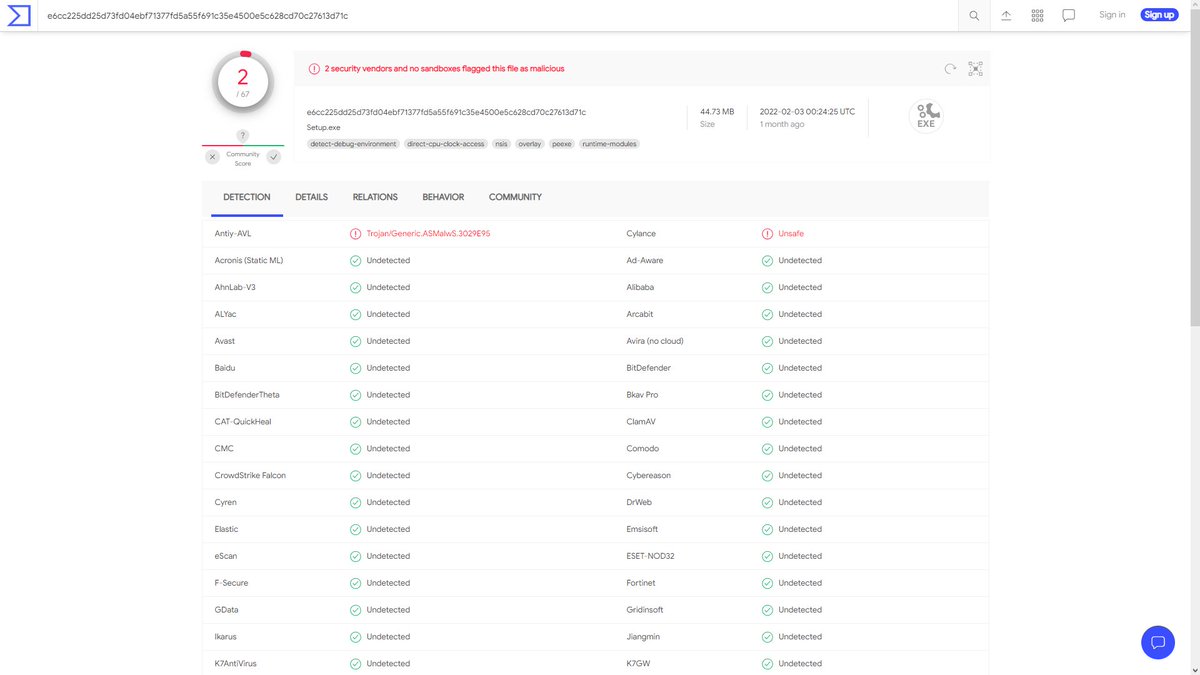Click Trojan/Generic.ASMalwS.3029E95 detection name

pyautogui.click(x=429, y=234)
